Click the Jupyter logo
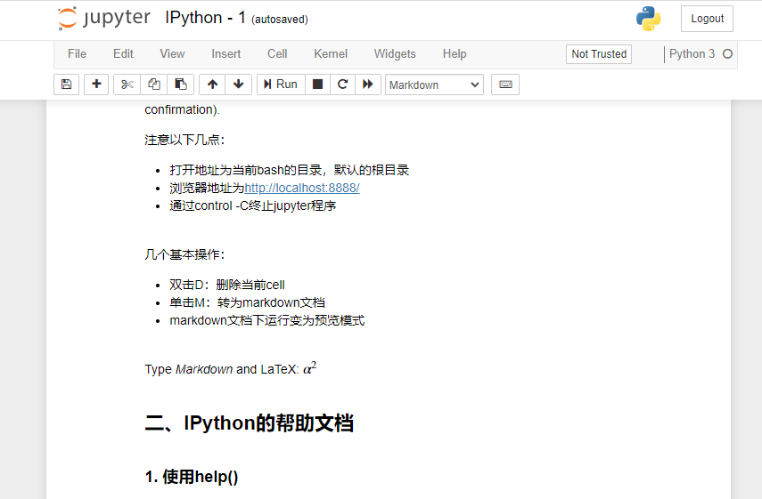Screen dimensions: 762x499 point(104,18)
